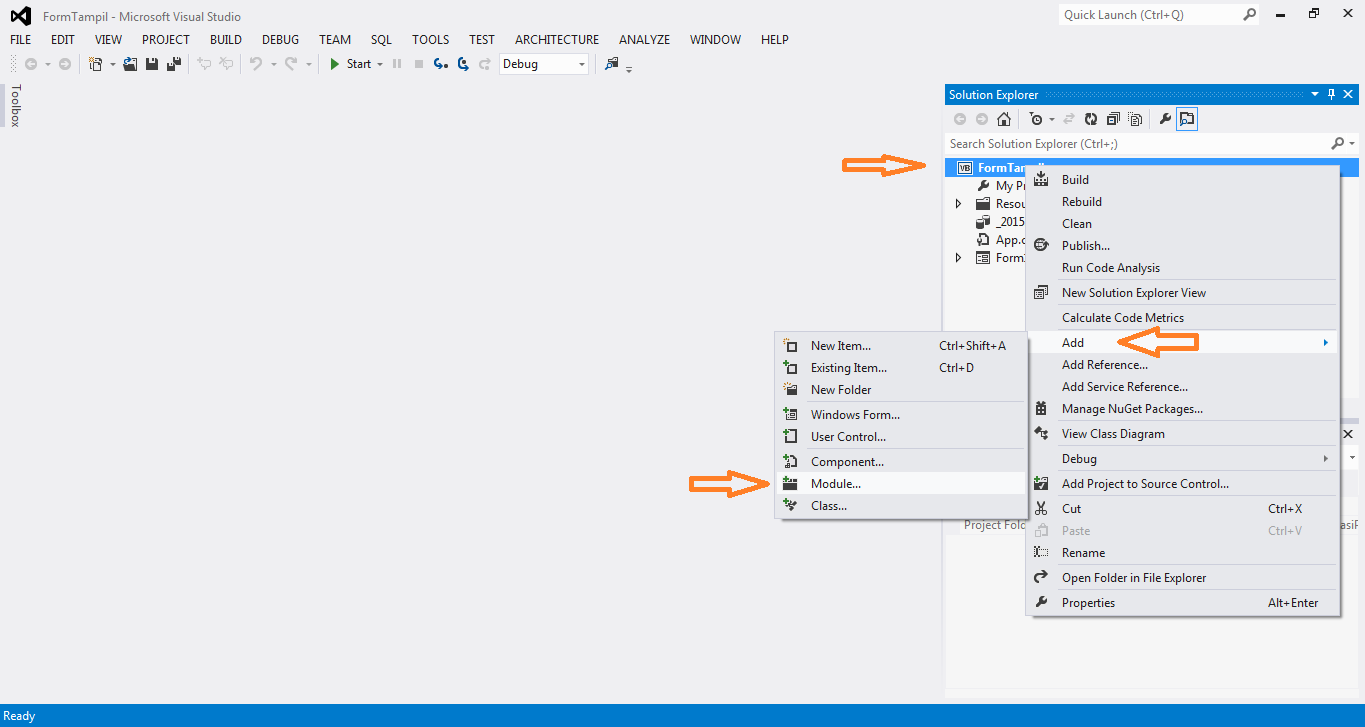Click Build in the project context menu

click(1074, 179)
